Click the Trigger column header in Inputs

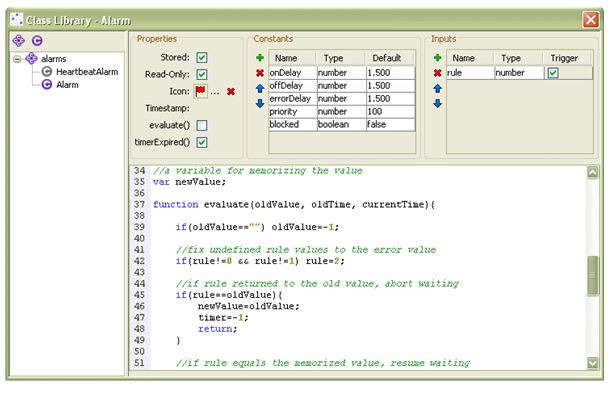568,58
